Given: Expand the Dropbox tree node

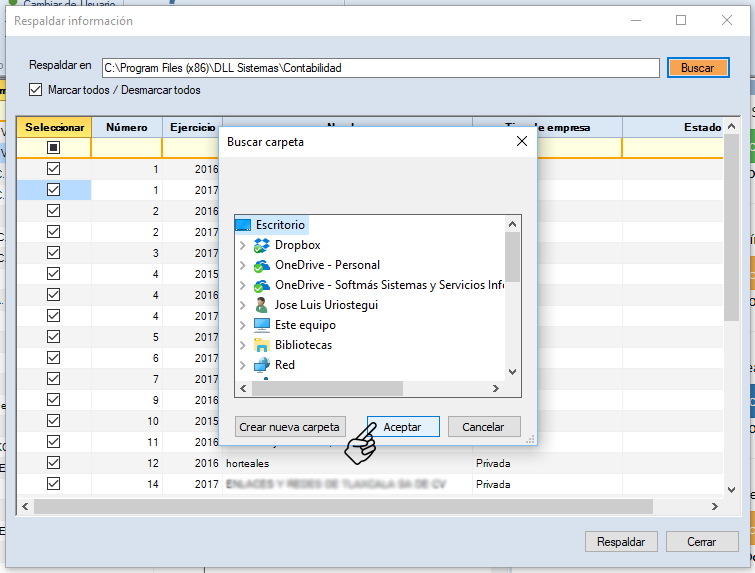Looking at the screenshot, I should [242, 245].
